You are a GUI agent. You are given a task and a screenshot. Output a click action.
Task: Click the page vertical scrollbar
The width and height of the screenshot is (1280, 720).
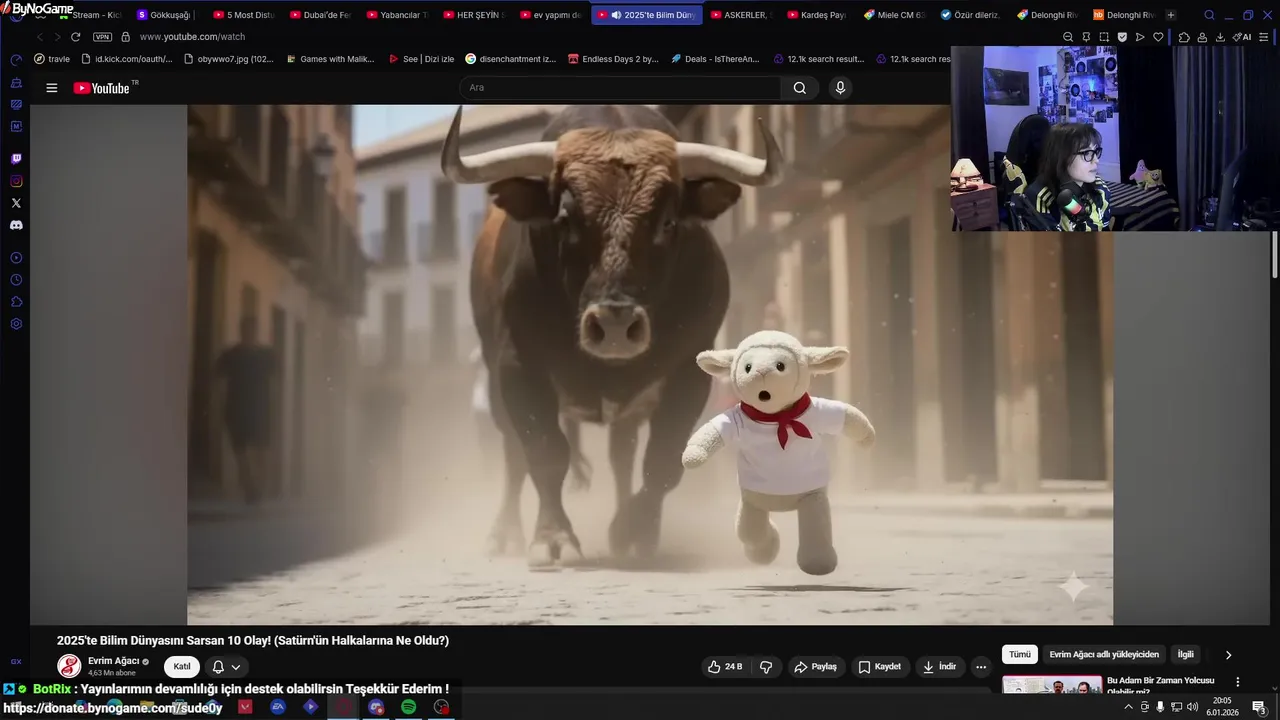(x=1275, y=255)
